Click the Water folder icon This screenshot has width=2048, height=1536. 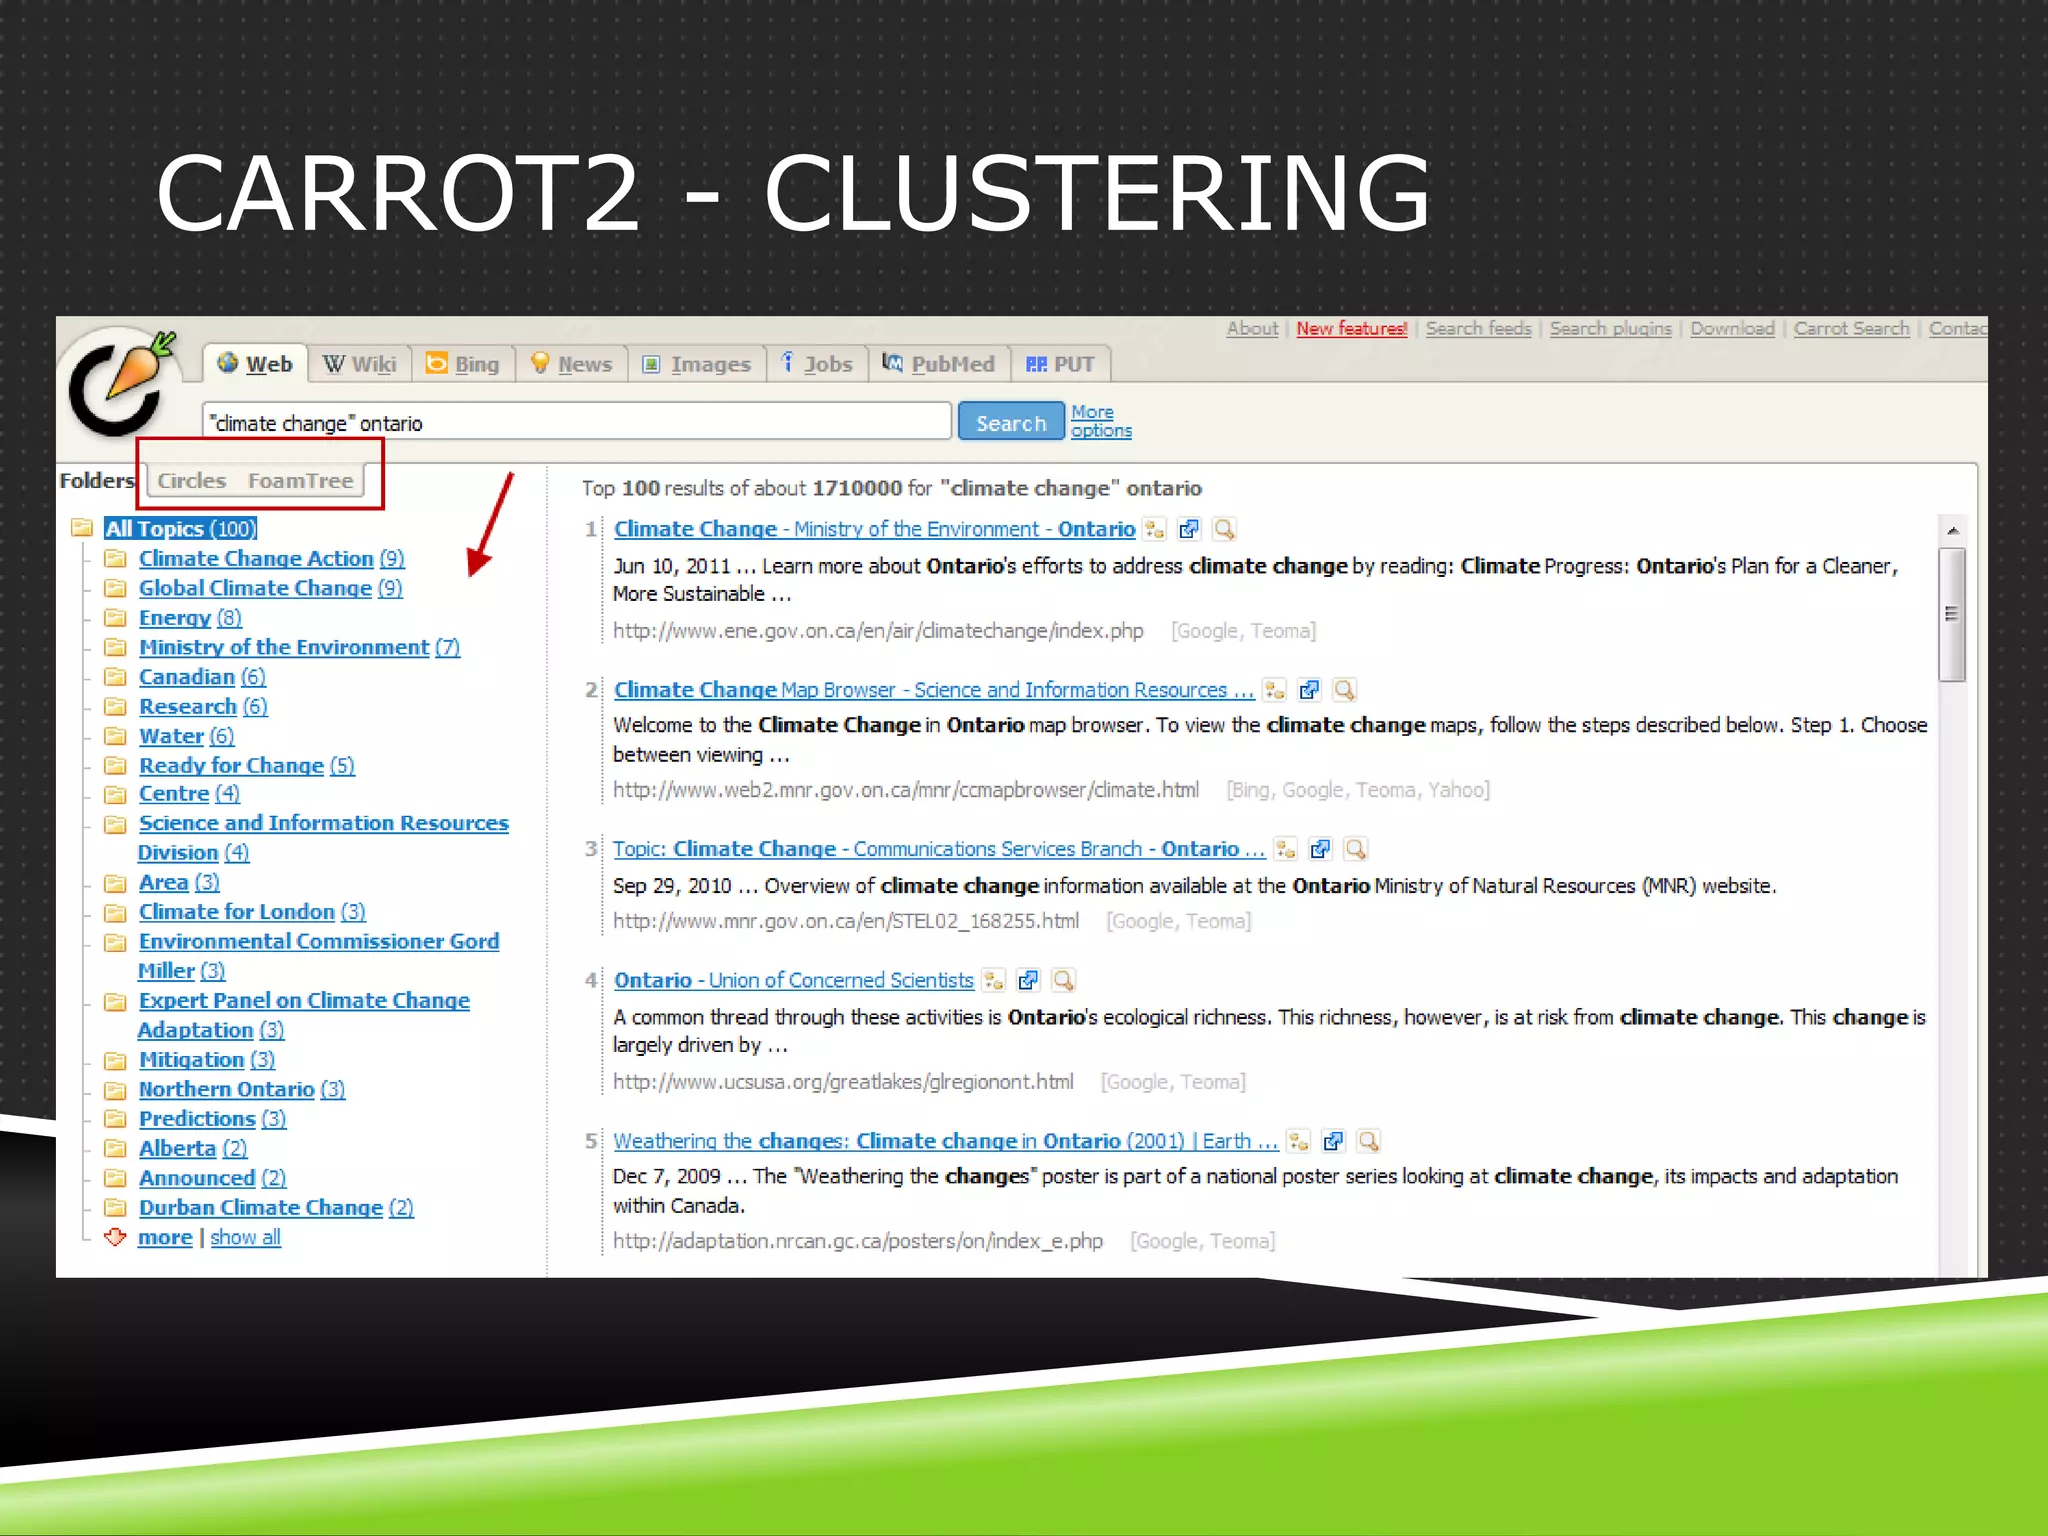tap(116, 736)
